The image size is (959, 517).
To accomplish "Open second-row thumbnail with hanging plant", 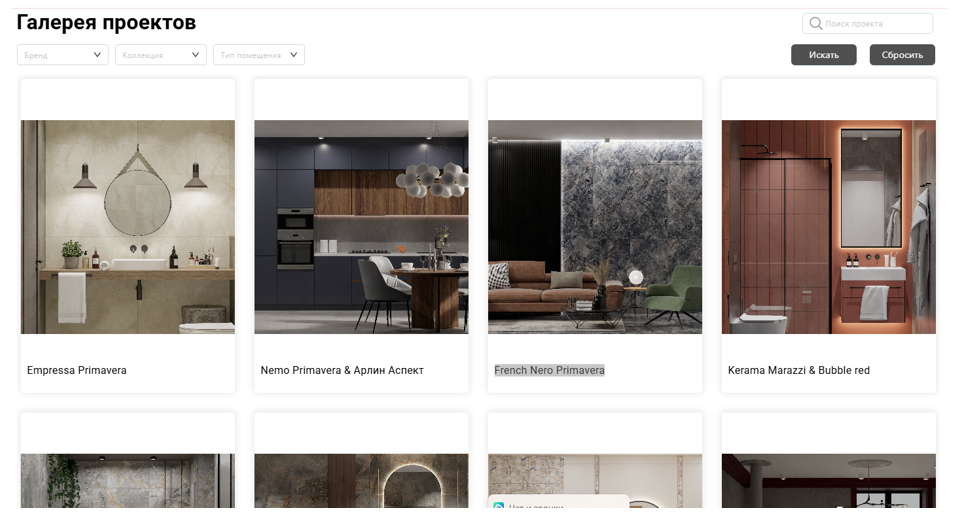I will coord(128,481).
